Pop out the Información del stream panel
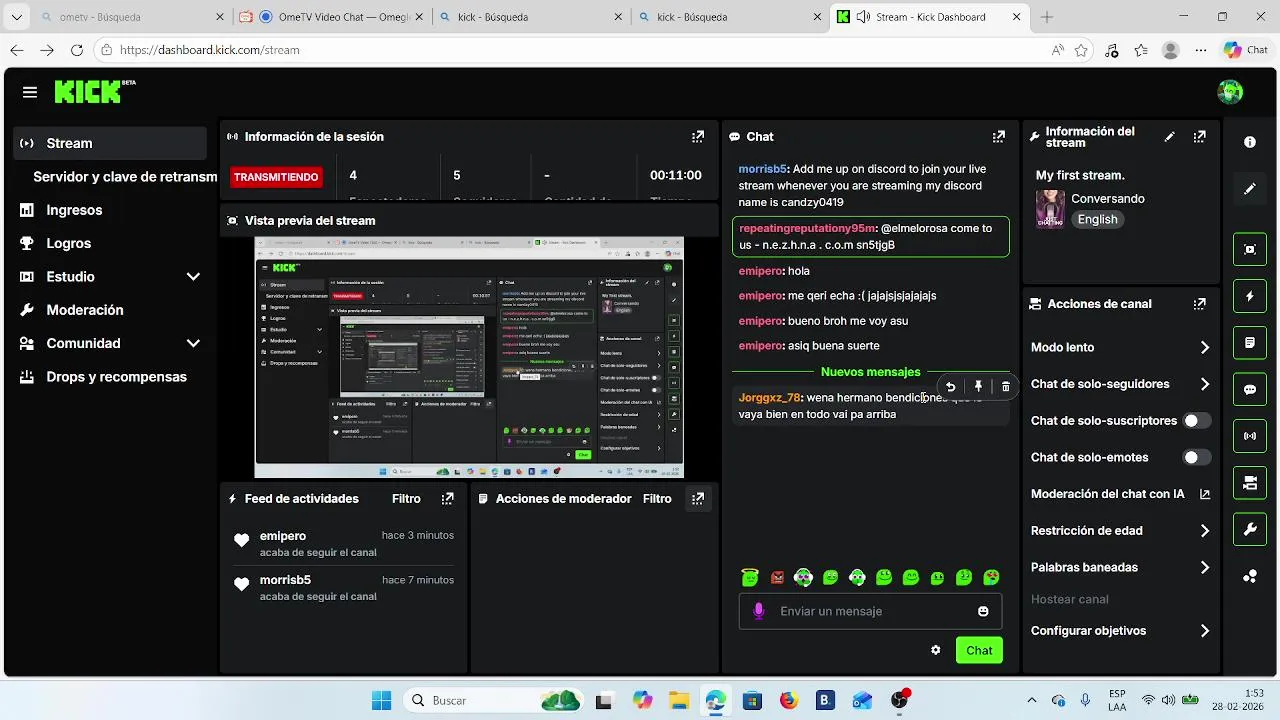 pyautogui.click(x=1200, y=137)
